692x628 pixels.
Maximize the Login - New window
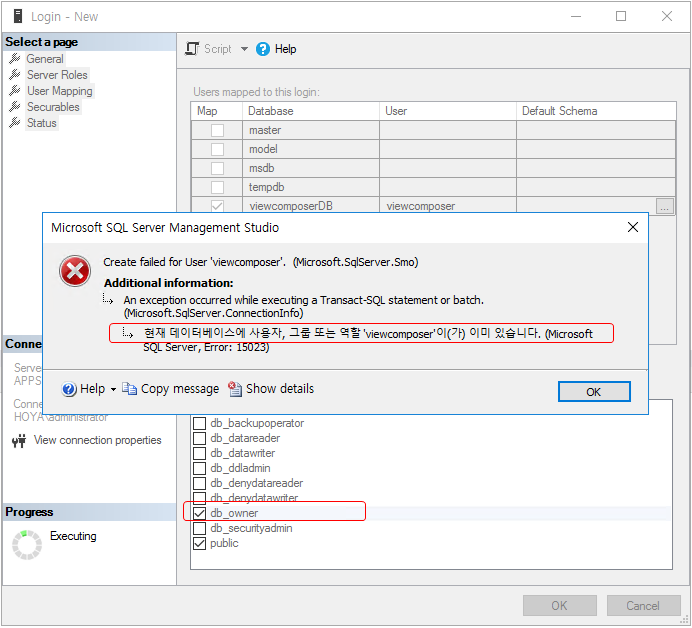click(x=621, y=16)
